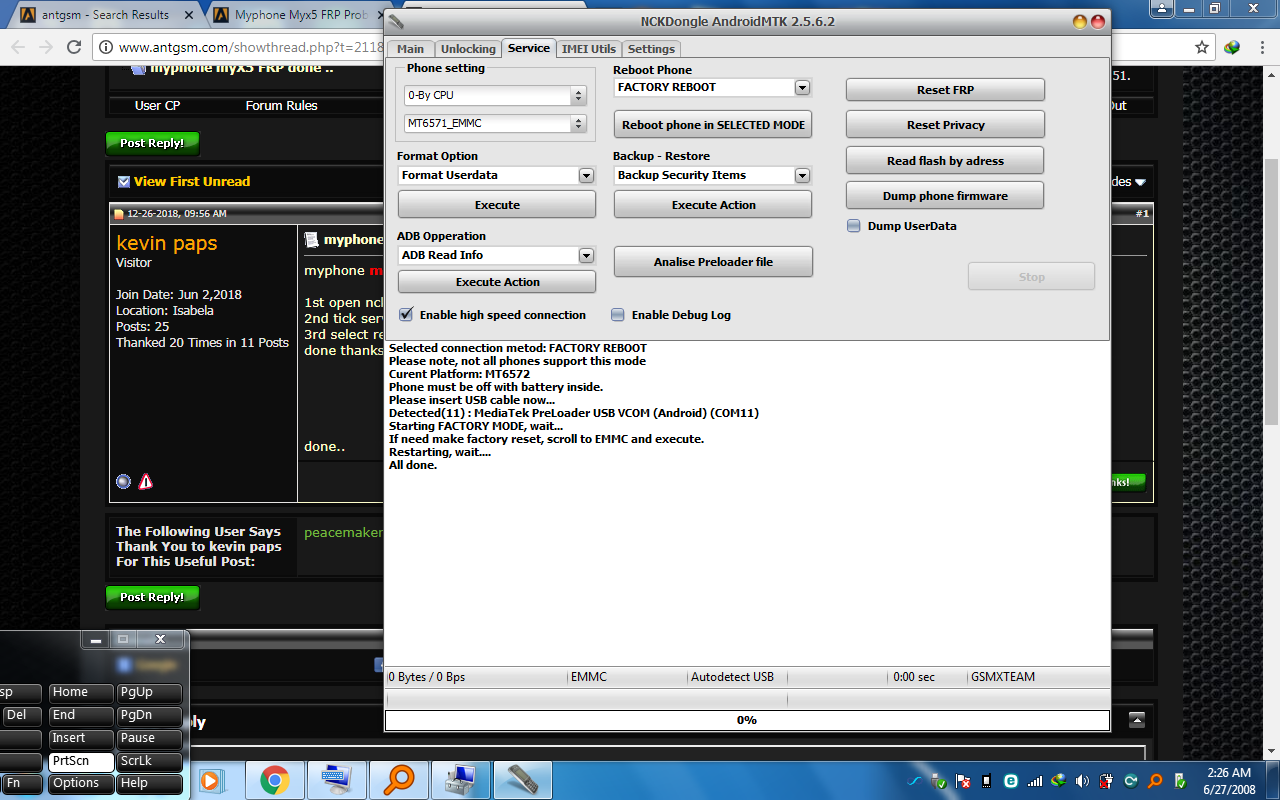
Task: Open the Backup - Restore dropdown
Action: [x=801, y=175]
